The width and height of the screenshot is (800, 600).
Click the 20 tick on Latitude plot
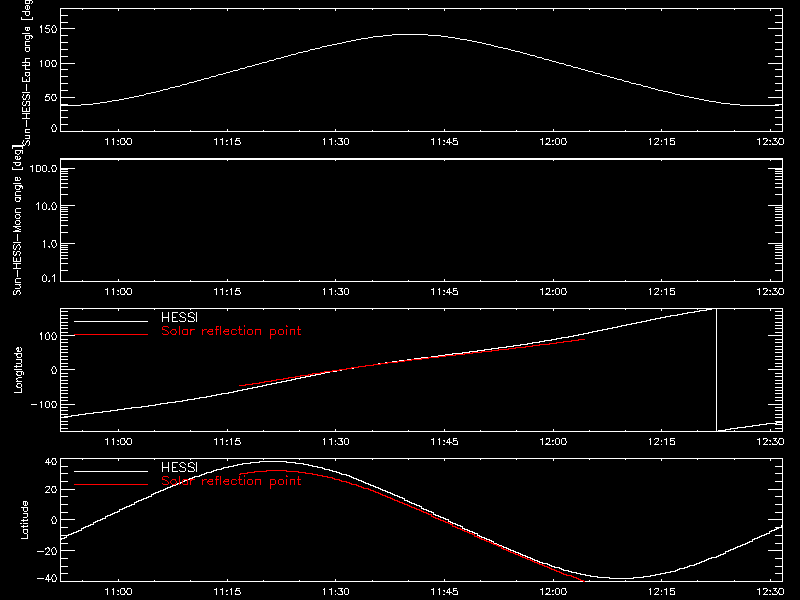pyautogui.click(x=52, y=489)
